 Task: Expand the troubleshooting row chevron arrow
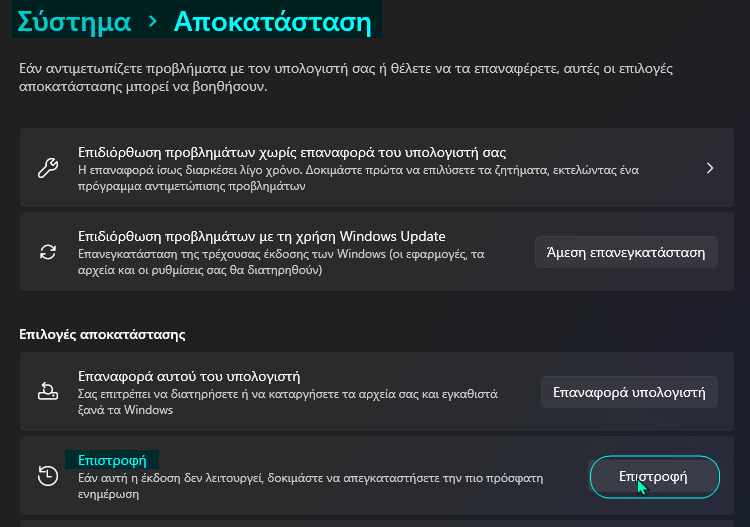pyautogui.click(x=710, y=168)
